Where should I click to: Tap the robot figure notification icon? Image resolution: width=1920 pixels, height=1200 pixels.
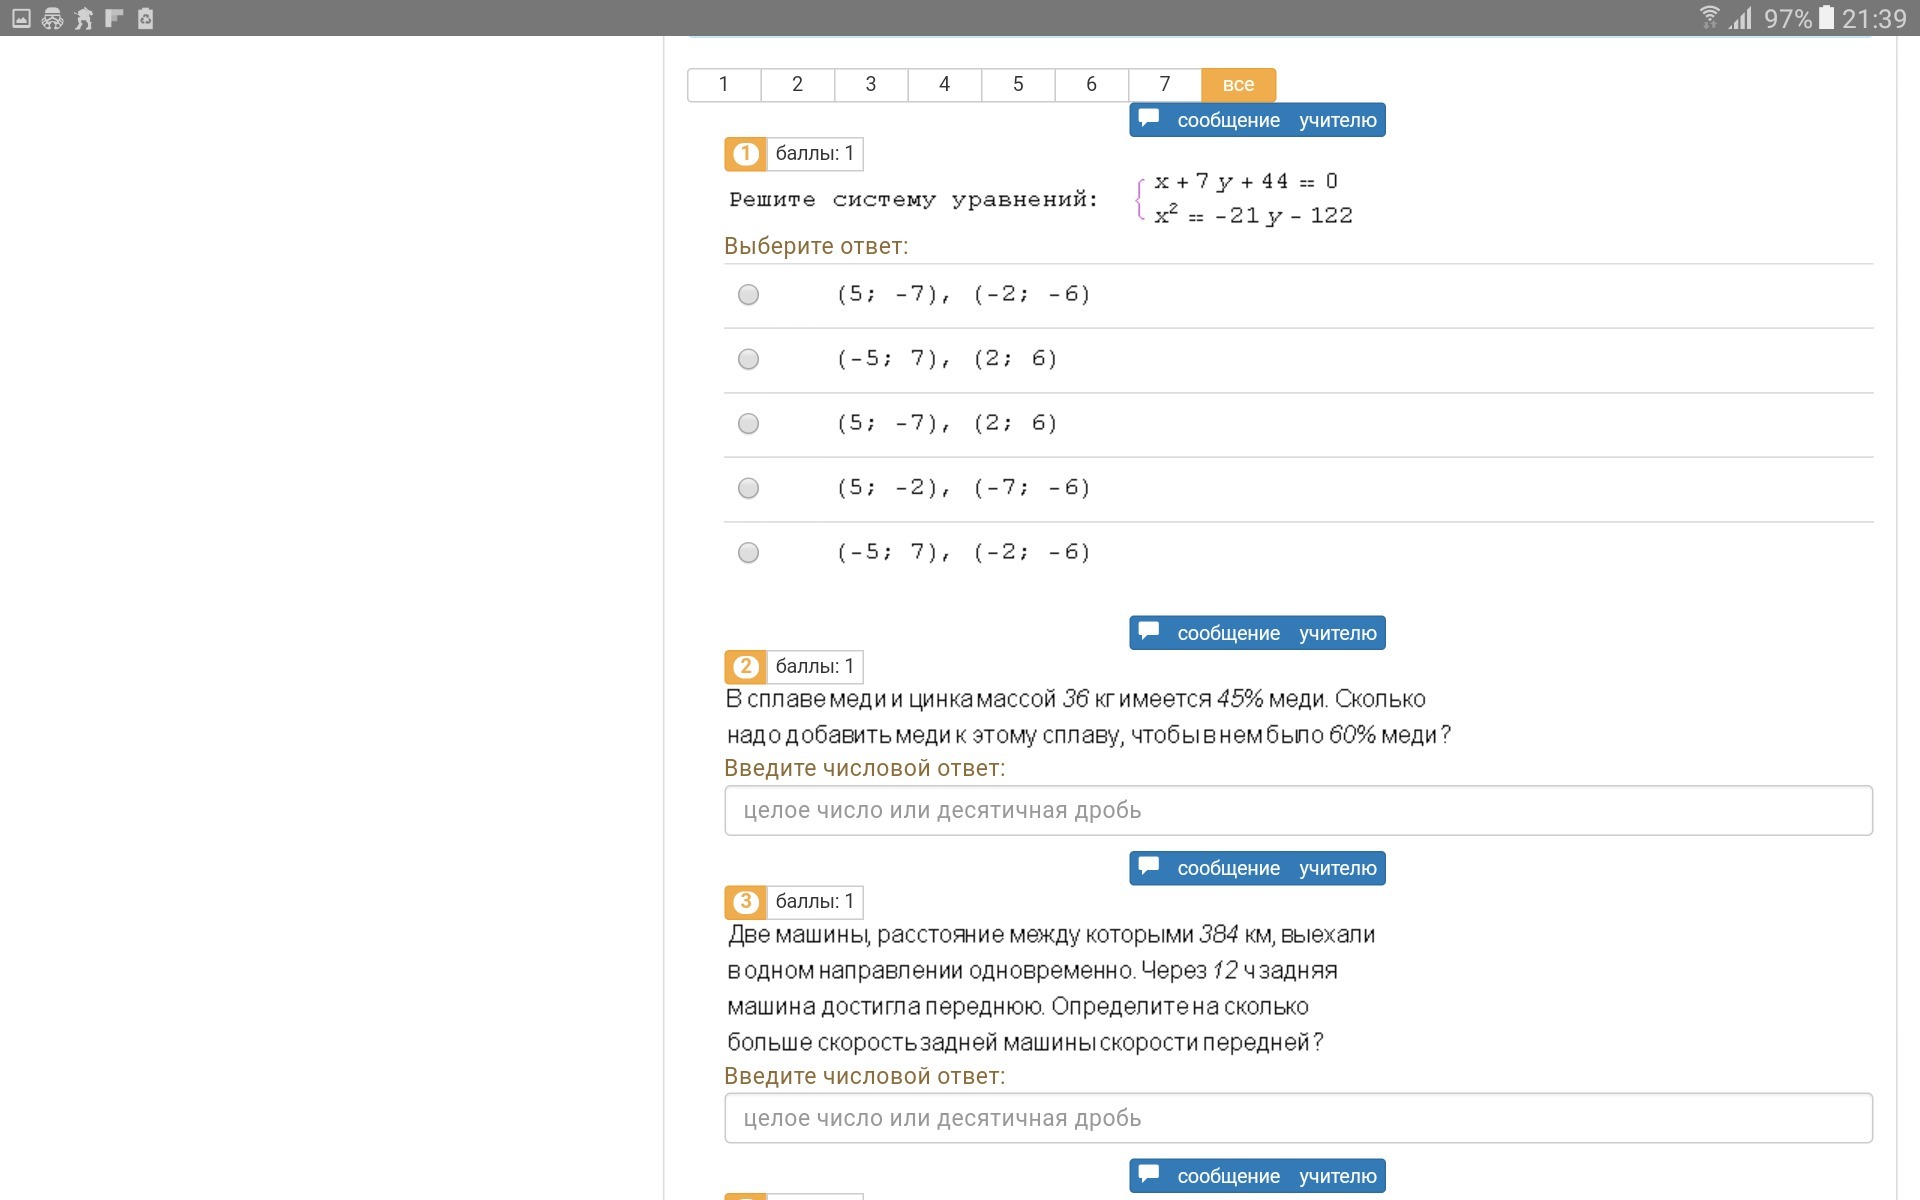[x=84, y=18]
